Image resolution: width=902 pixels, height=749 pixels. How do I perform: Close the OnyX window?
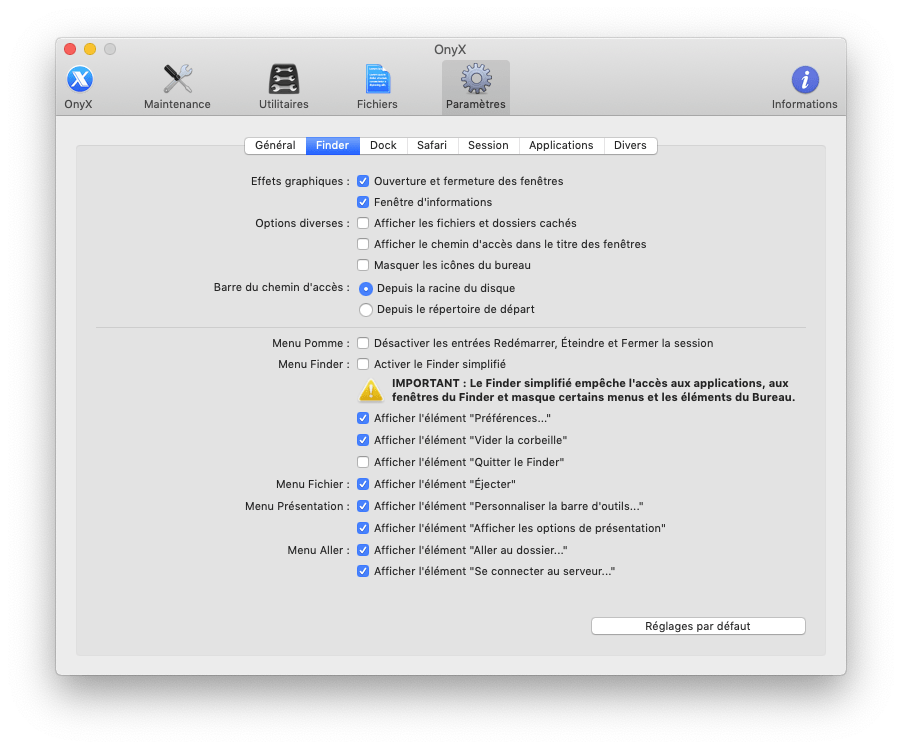[70, 49]
